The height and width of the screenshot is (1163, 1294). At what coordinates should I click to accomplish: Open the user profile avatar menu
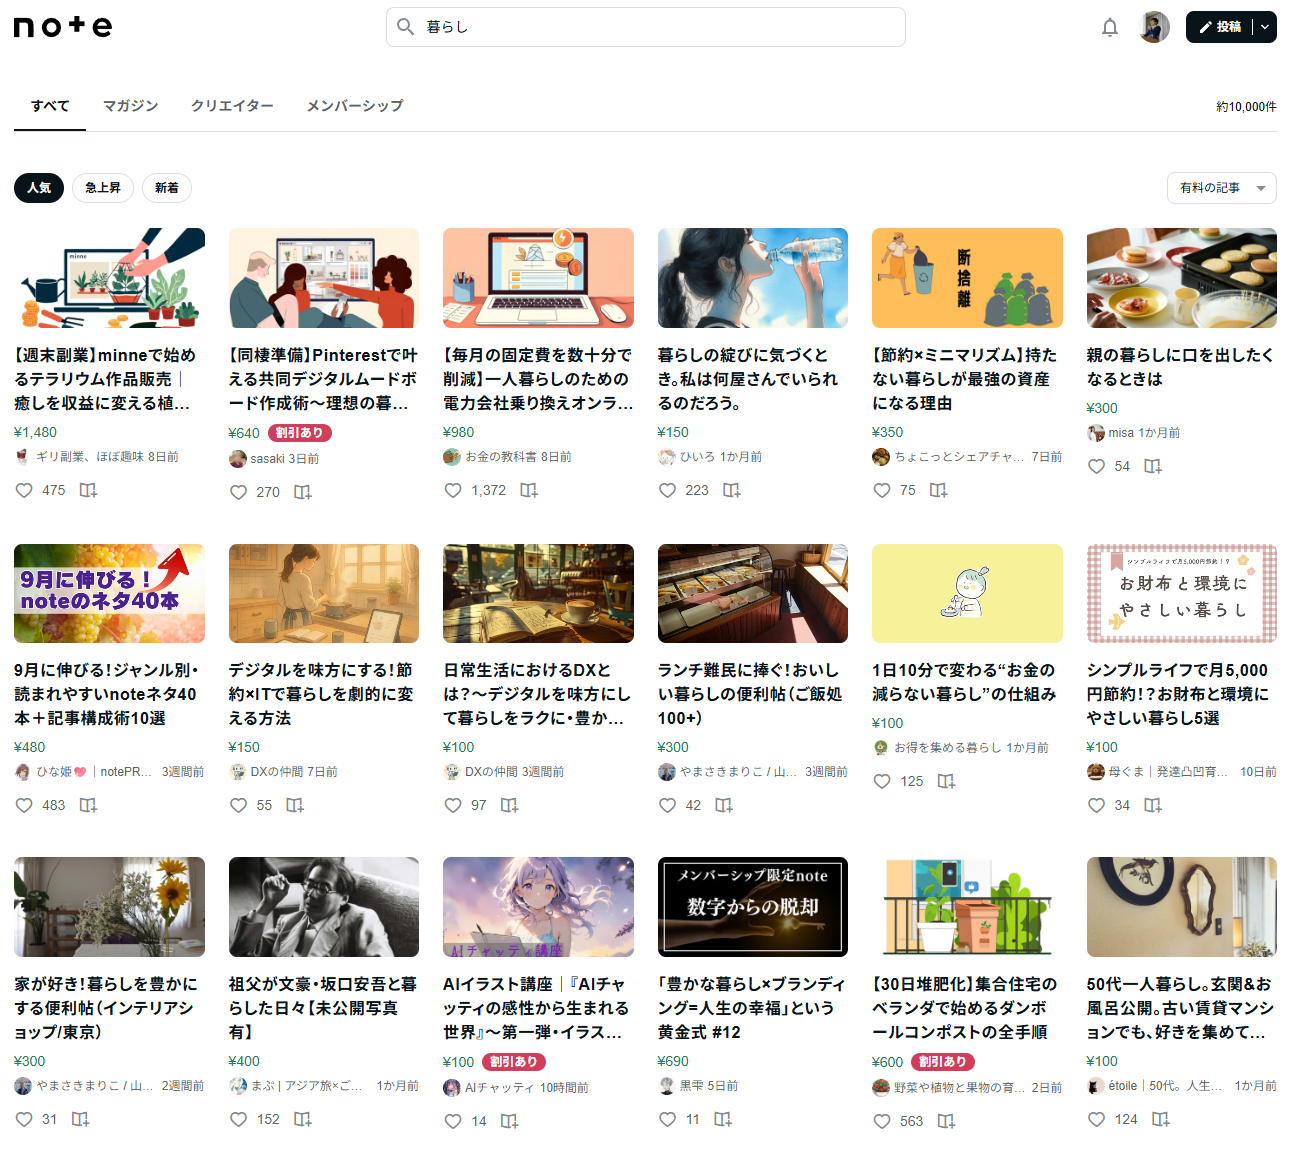pos(1154,27)
